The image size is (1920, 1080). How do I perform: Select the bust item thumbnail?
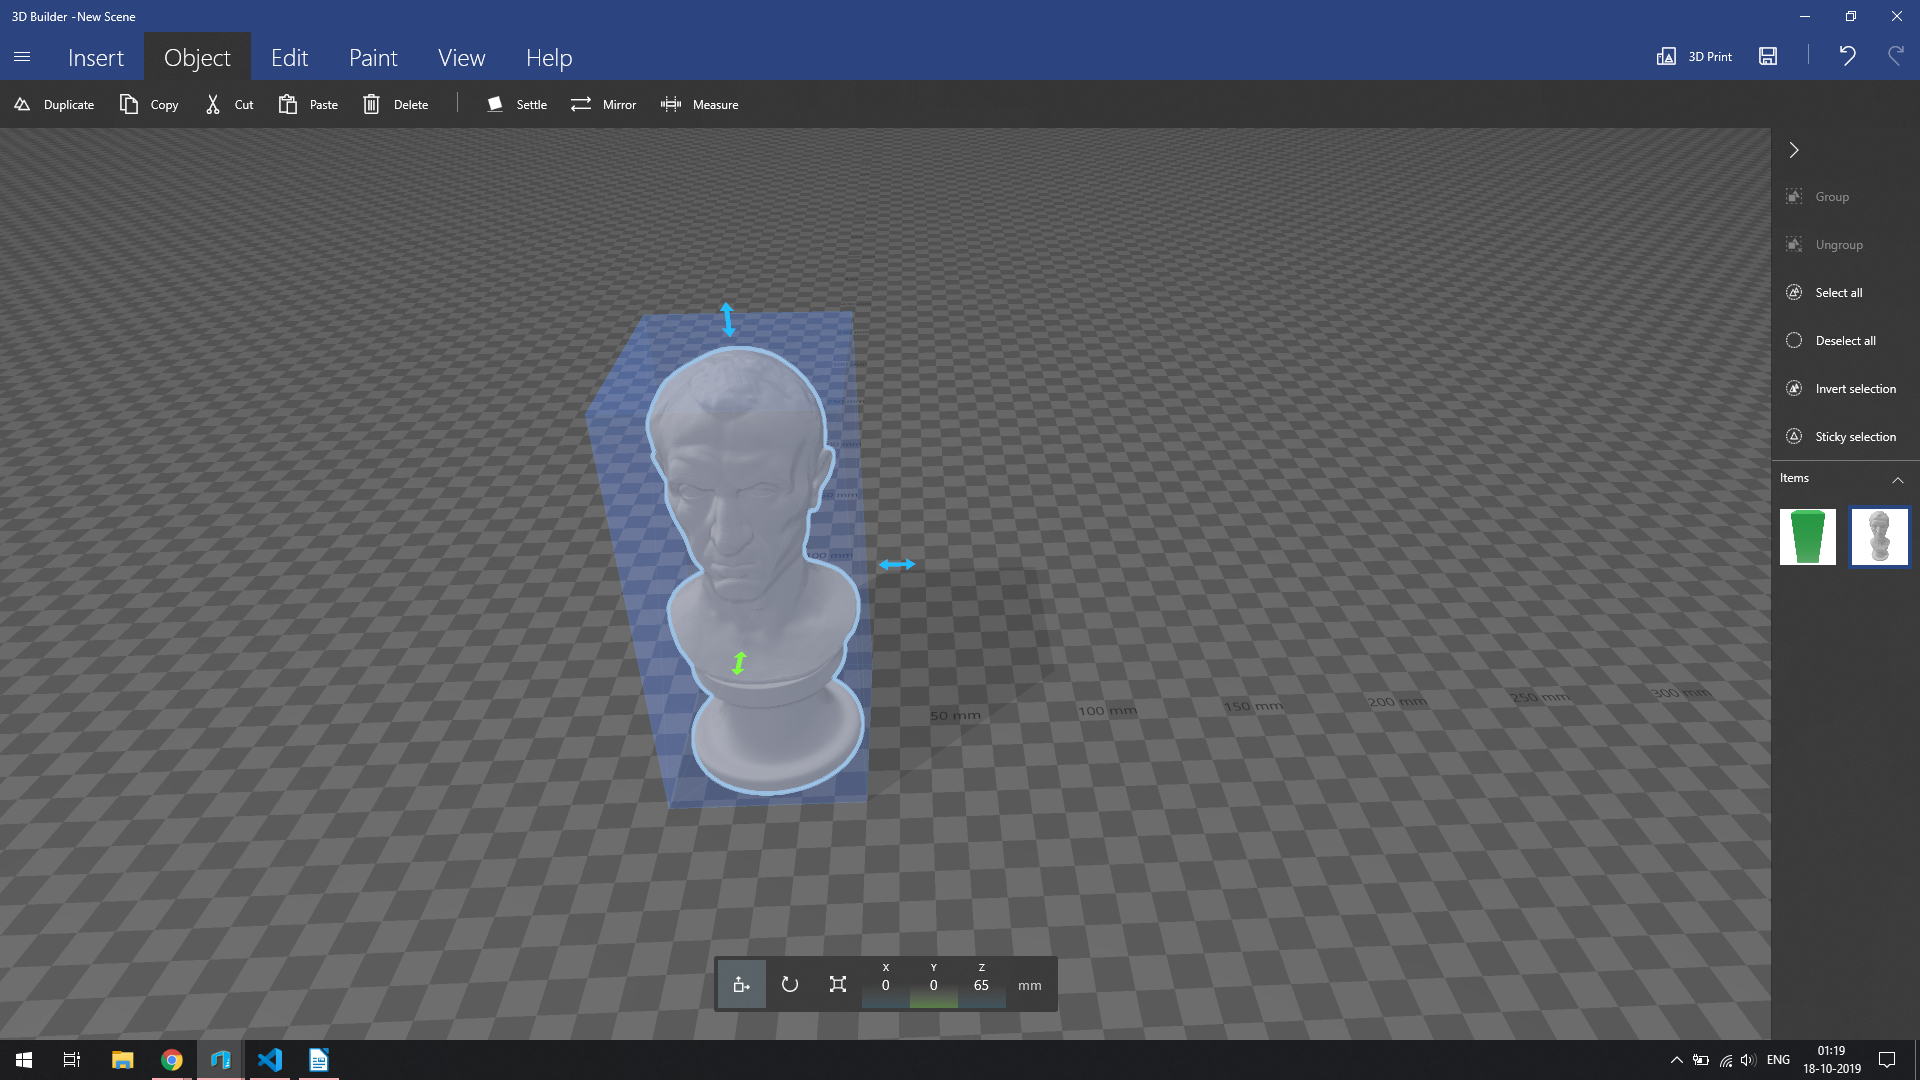[1879, 537]
